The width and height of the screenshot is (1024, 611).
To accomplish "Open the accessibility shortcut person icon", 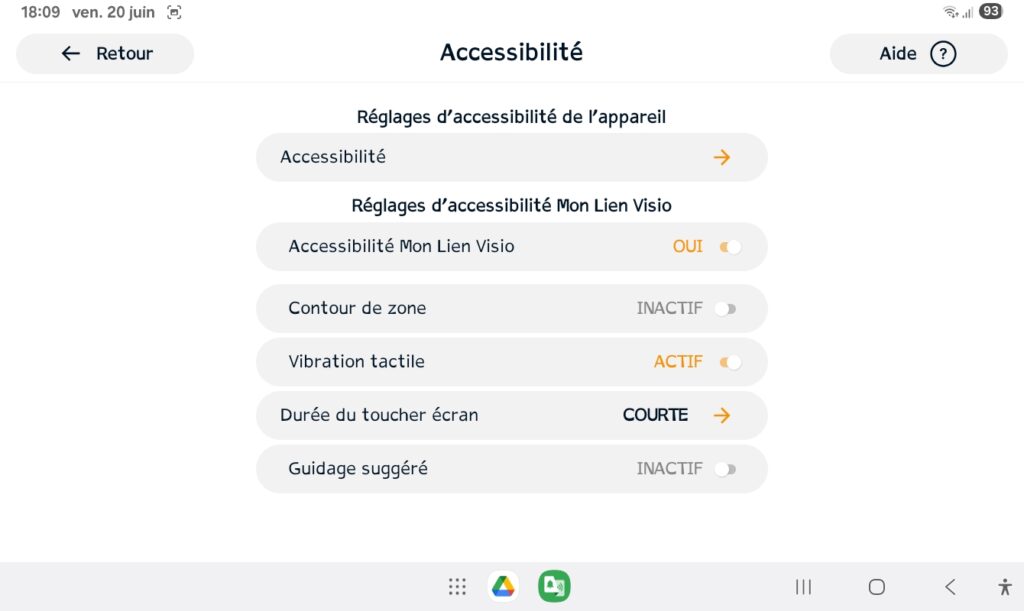I will point(1005,587).
